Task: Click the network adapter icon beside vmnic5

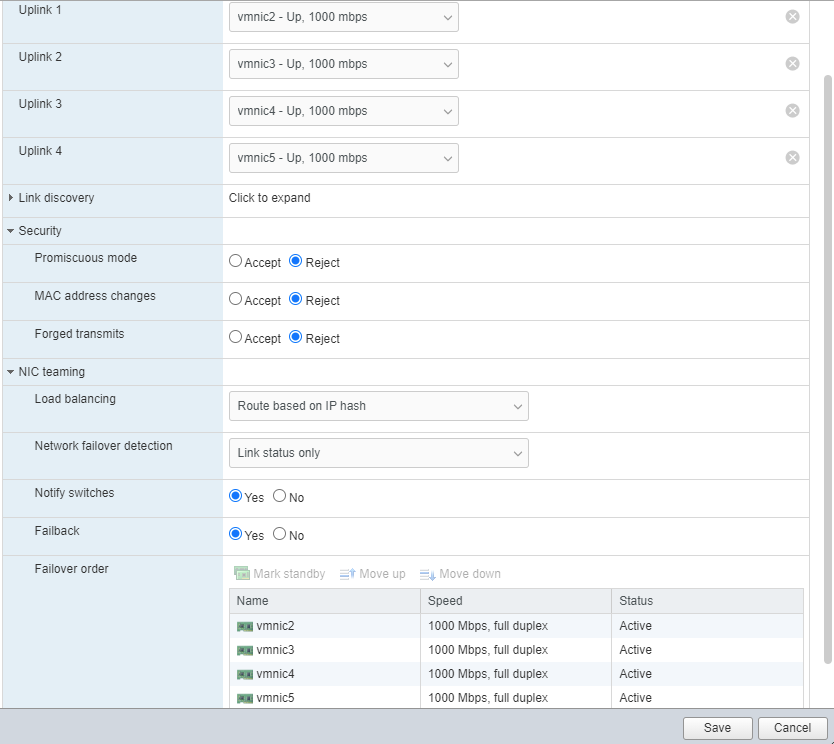Action: [243, 697]
